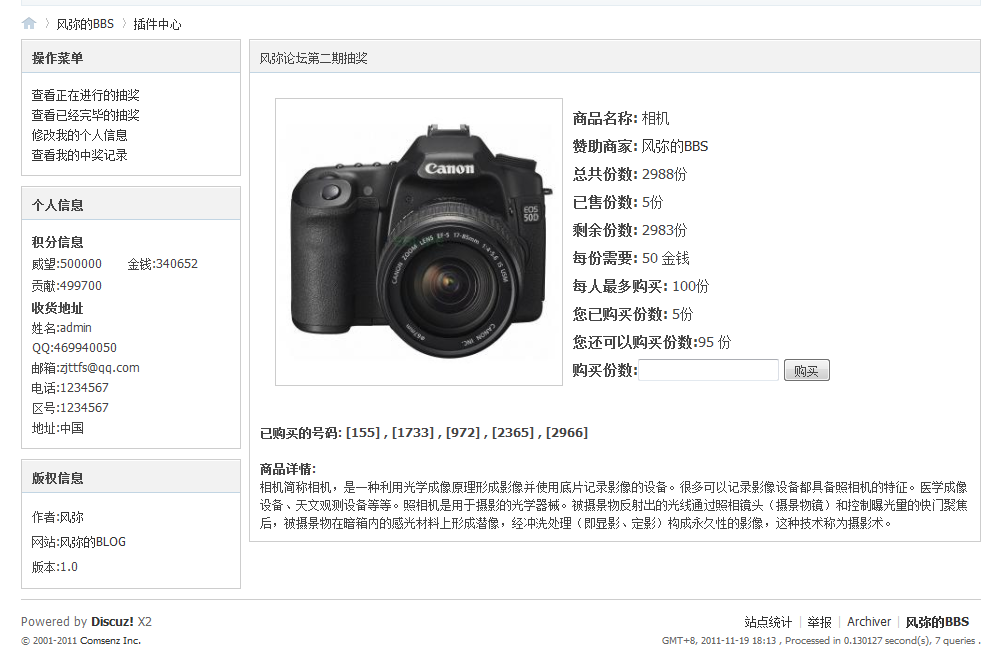Click purchased number [2365]
Screen dimensions: 997x670
pyautogui.click(x=512, y=433)
